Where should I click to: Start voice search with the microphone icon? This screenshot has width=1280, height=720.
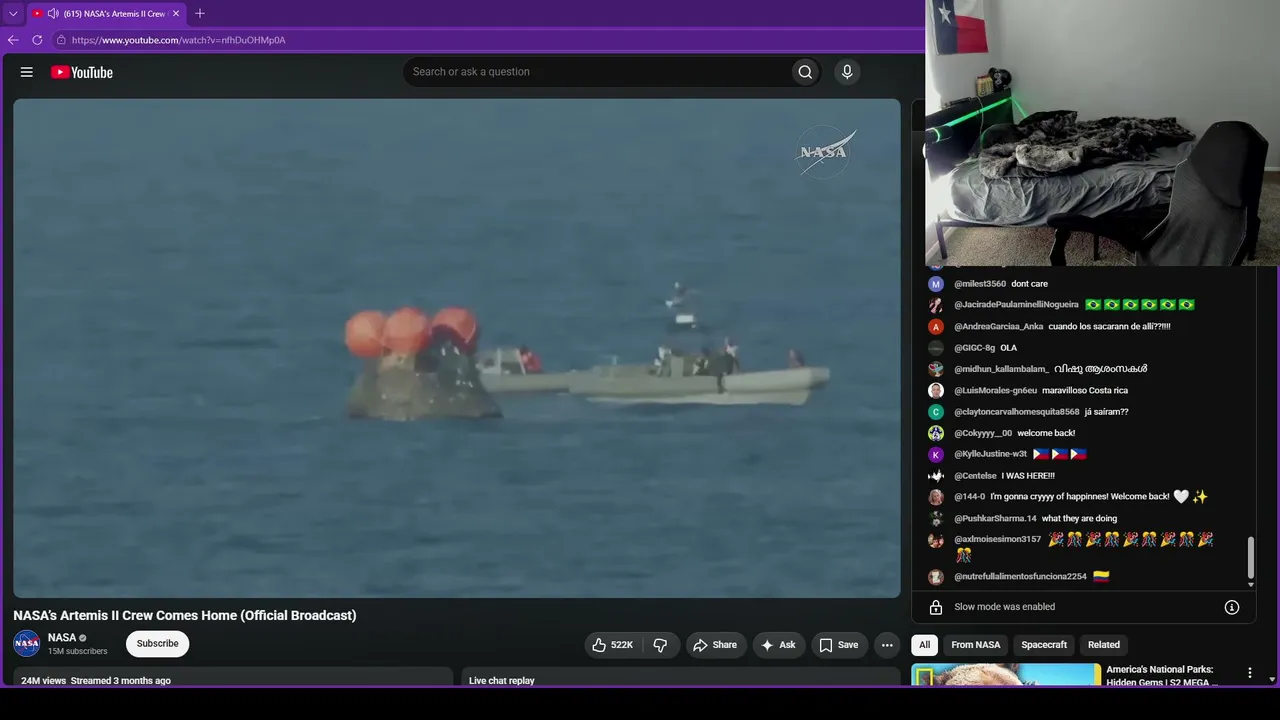coord(847,72)
